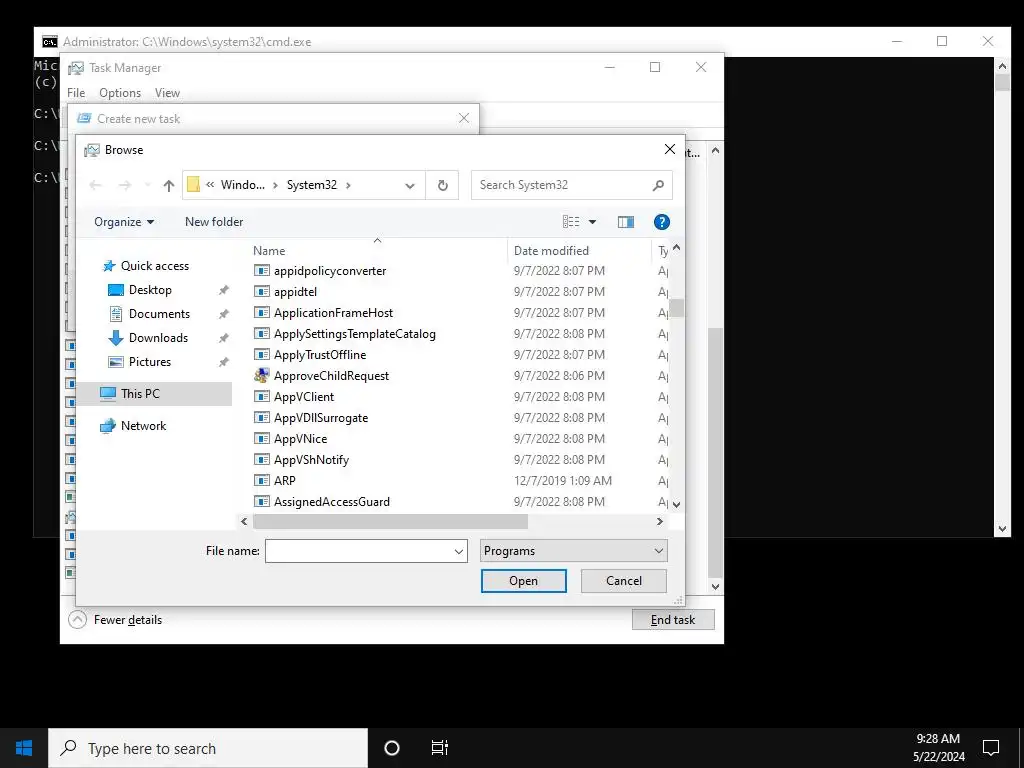Expand the File name combo box dropdown
This screenshot has width=1024, height=768.
(x=458, y=551)
